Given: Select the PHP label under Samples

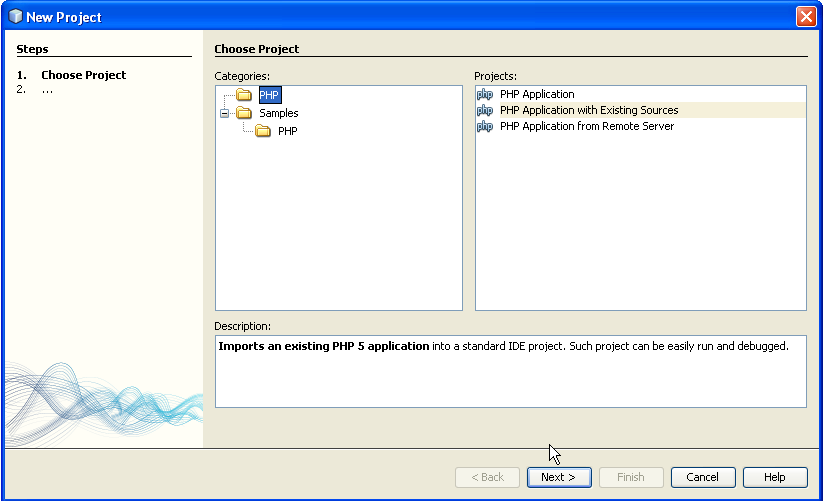Looking at the screenshot, I should point(288,131).
